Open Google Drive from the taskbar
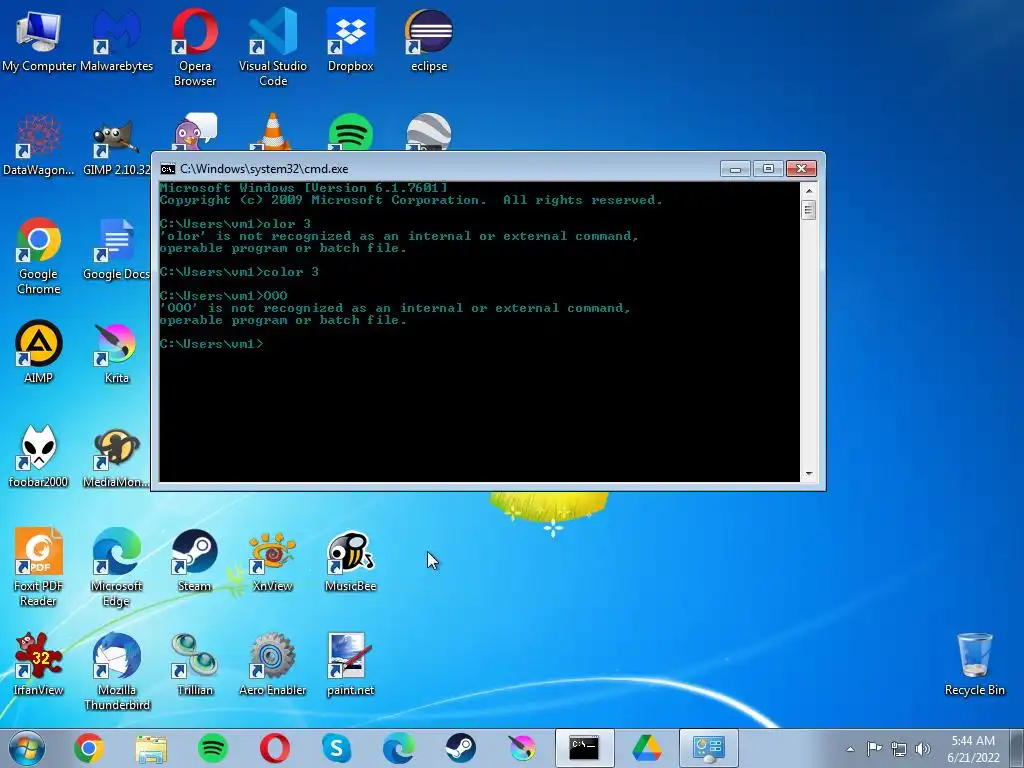The image size is (1024, 768). click(647, 748)
